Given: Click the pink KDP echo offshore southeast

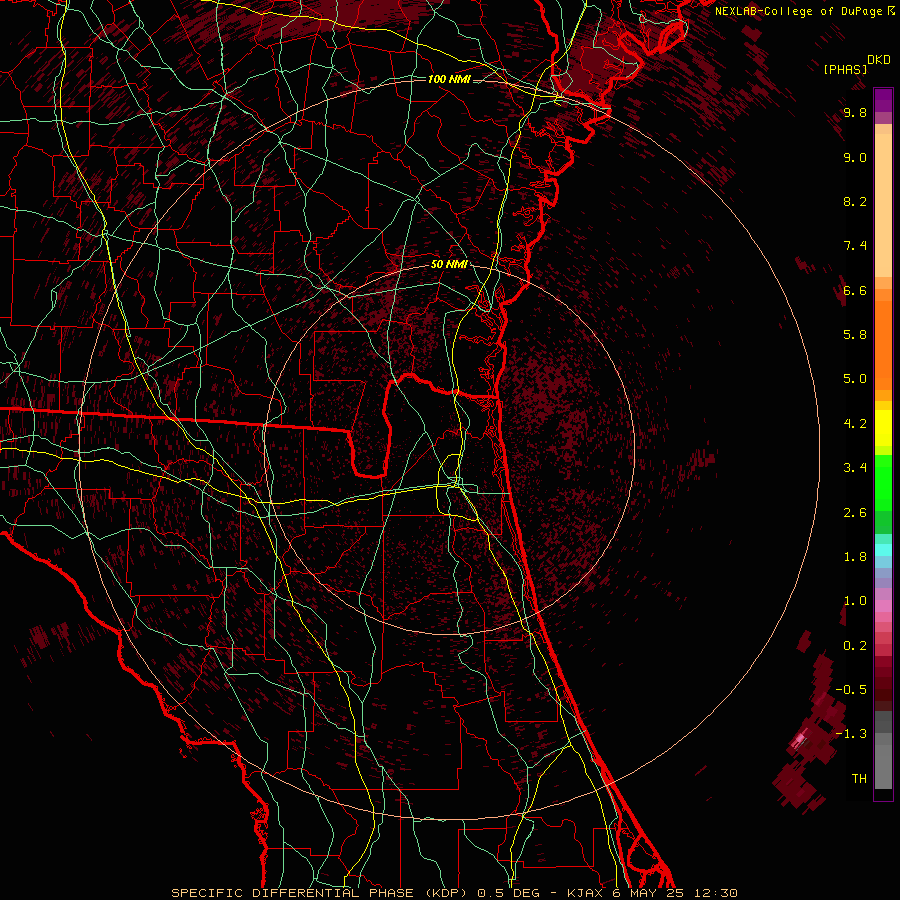Looking at the screenshot, I should [799, 739].
